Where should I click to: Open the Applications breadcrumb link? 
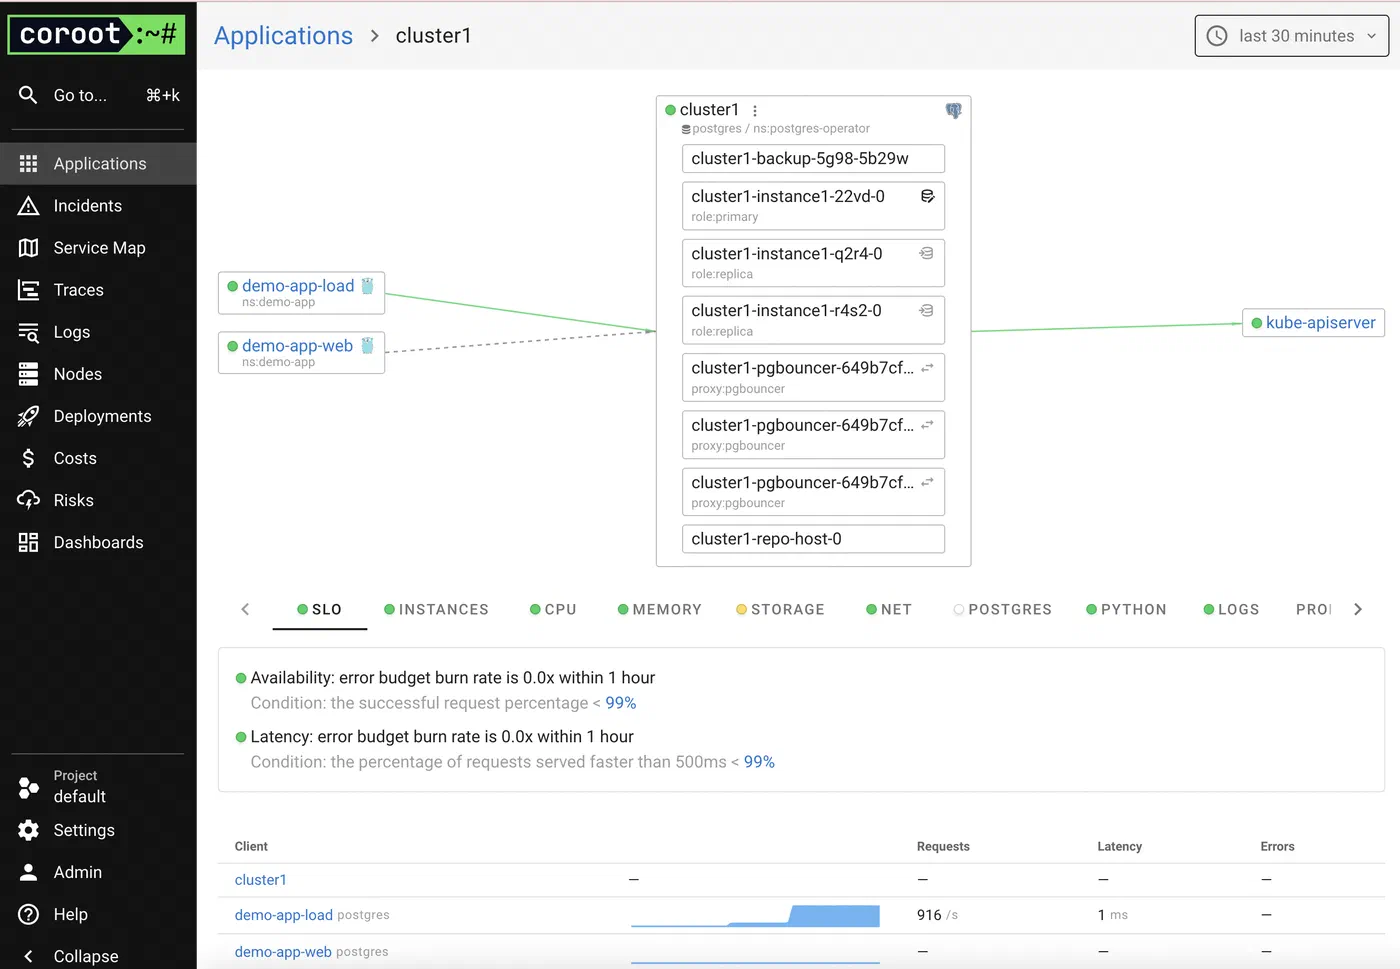tap(283, 36)
